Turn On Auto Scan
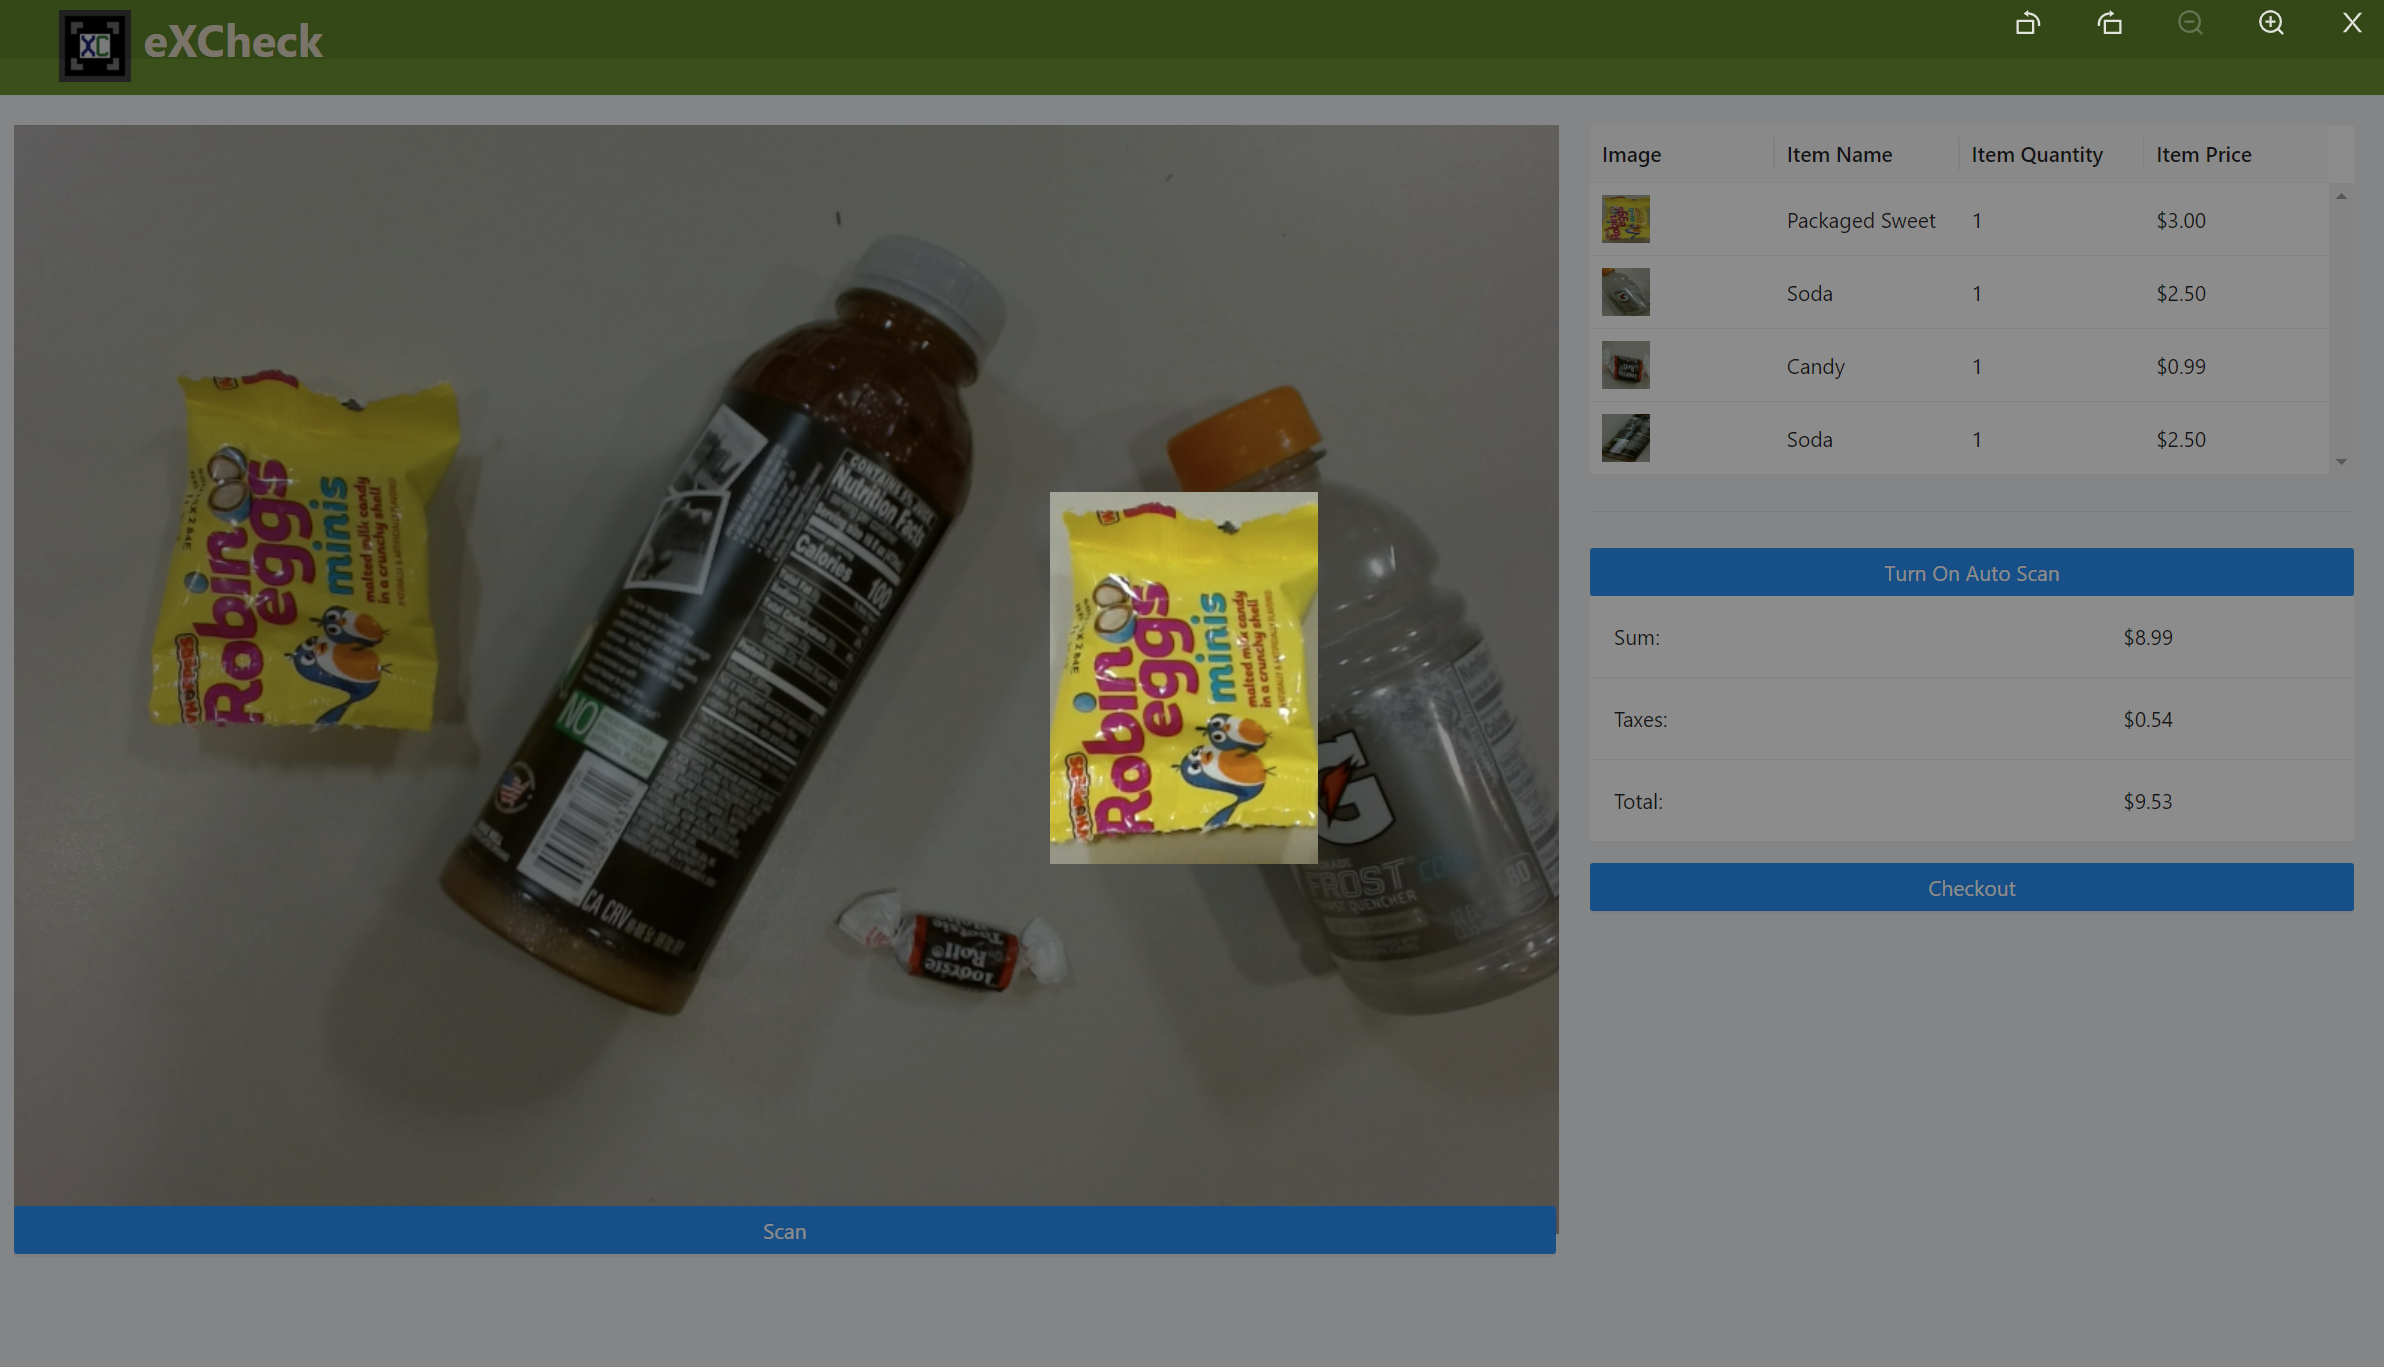2384x1367 pixels. click(x=1971, y=573)
